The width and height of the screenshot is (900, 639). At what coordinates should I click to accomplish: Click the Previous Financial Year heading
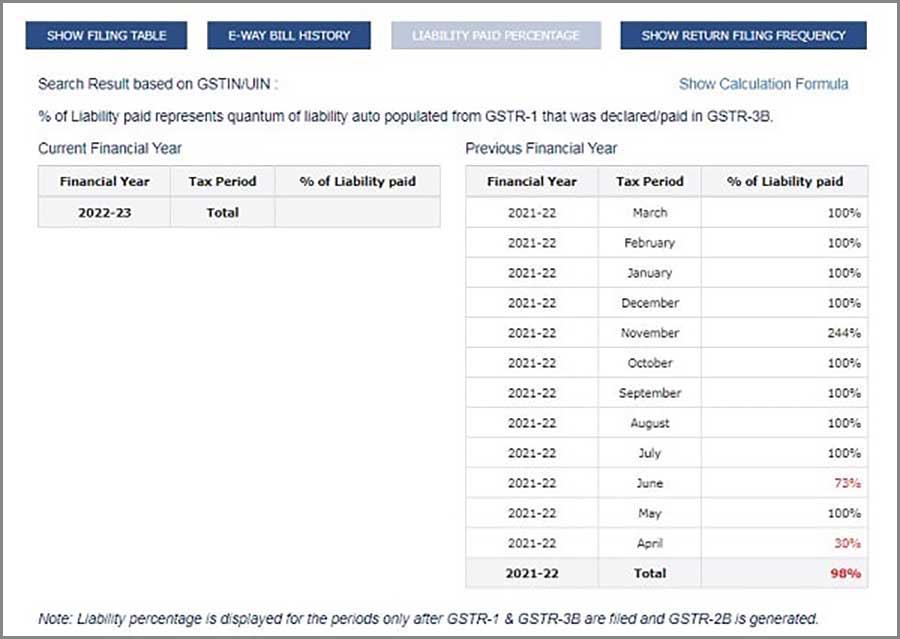click(541, 148)
